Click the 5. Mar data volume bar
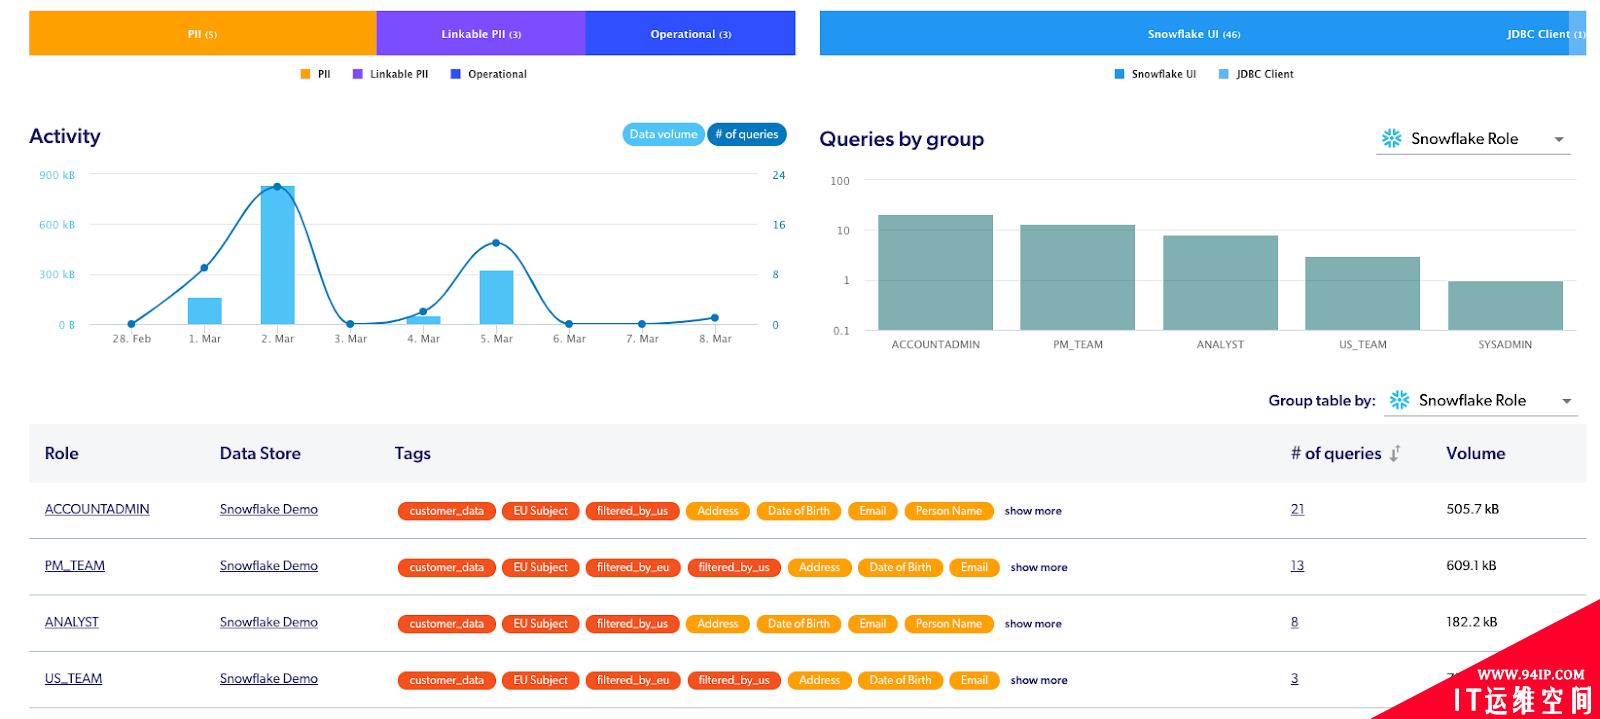The width and height of the screenshot is (1600, 719). [496, 297]
